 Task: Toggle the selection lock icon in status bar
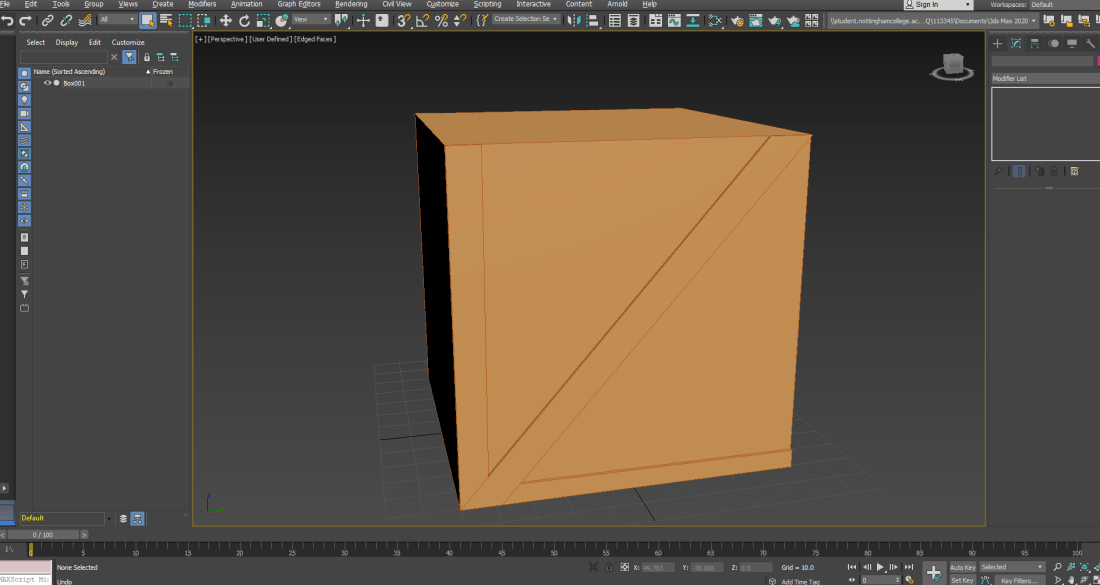[x=608, y=567]
